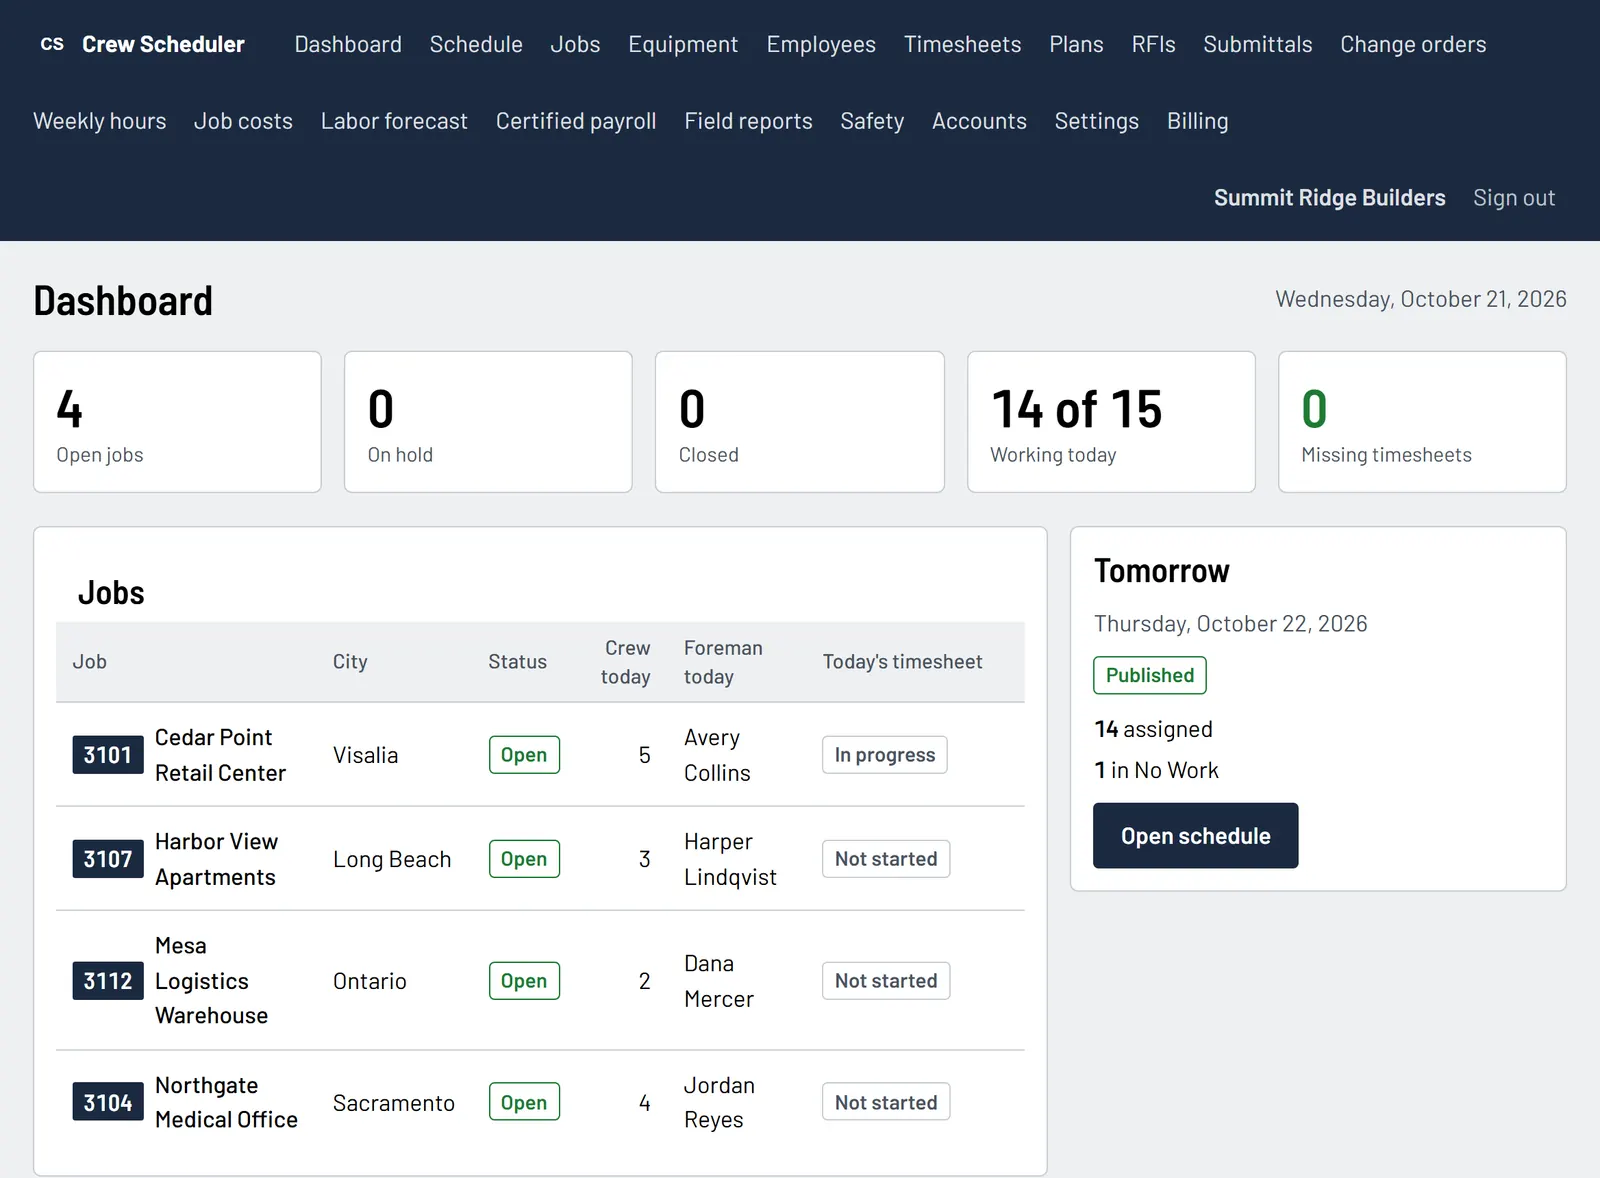Open the Accounts page
The height and width of the screenshot is (1178, 1600).
click(x=979, y=121)
